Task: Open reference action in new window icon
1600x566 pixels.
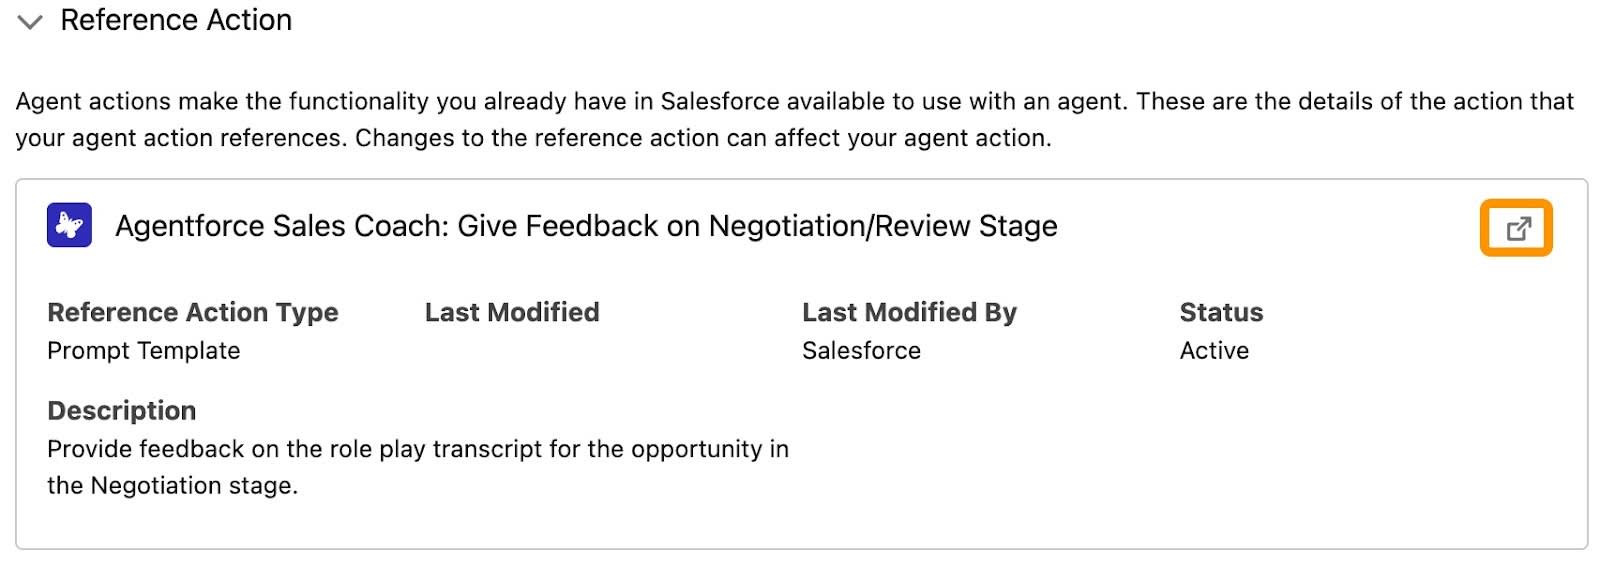Action: (x=1517, y=228)
